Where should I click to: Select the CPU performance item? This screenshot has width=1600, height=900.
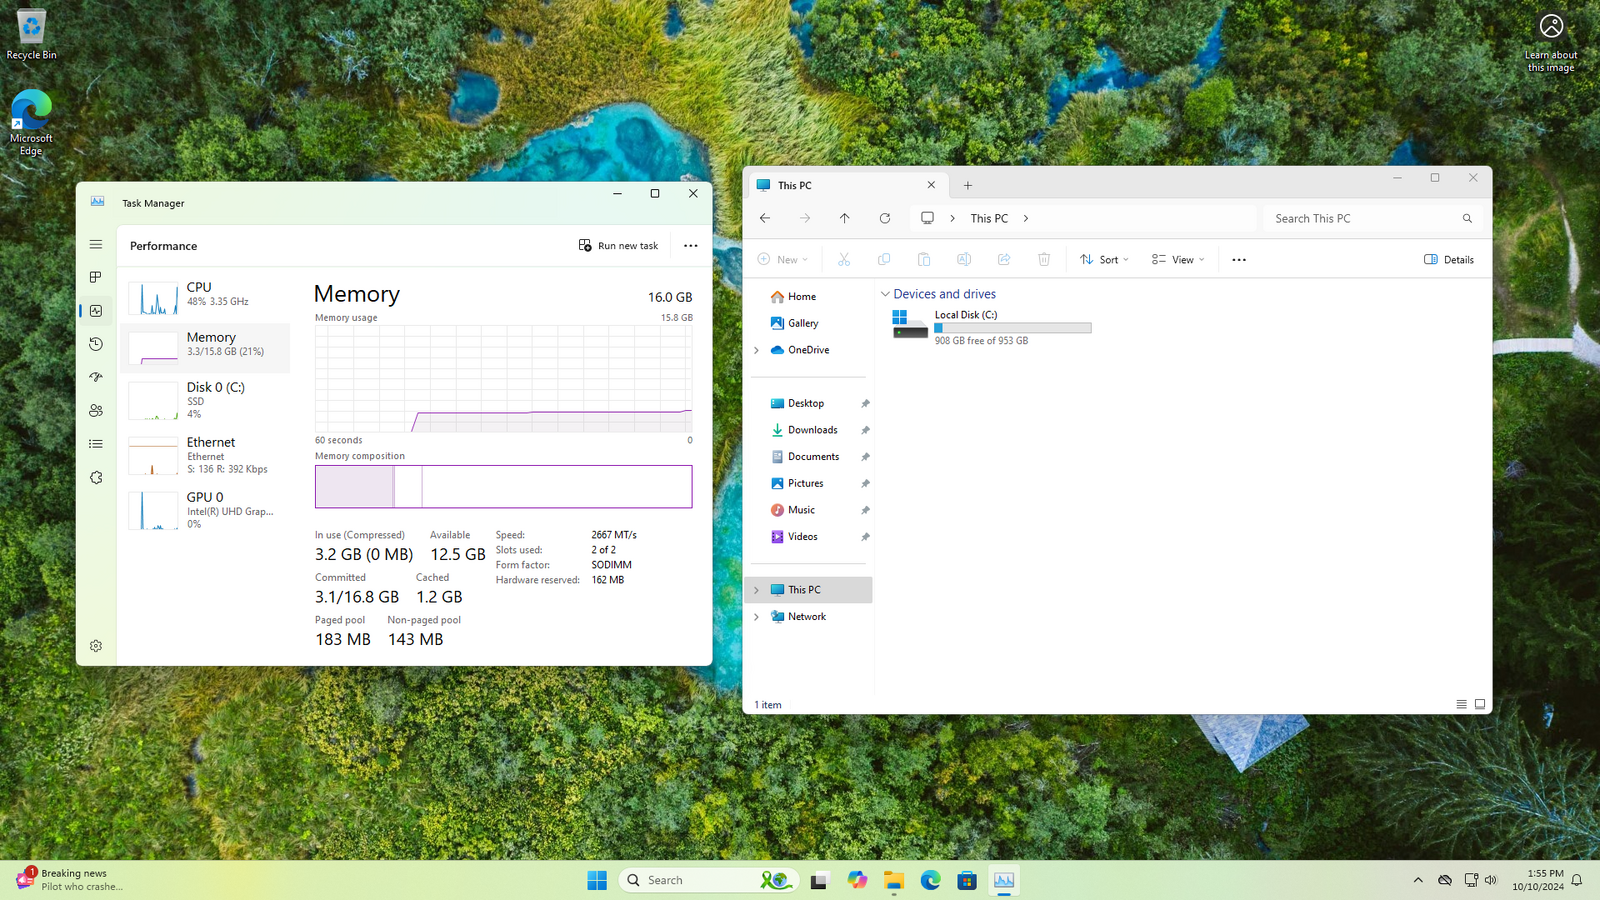(x=205, y=298)
